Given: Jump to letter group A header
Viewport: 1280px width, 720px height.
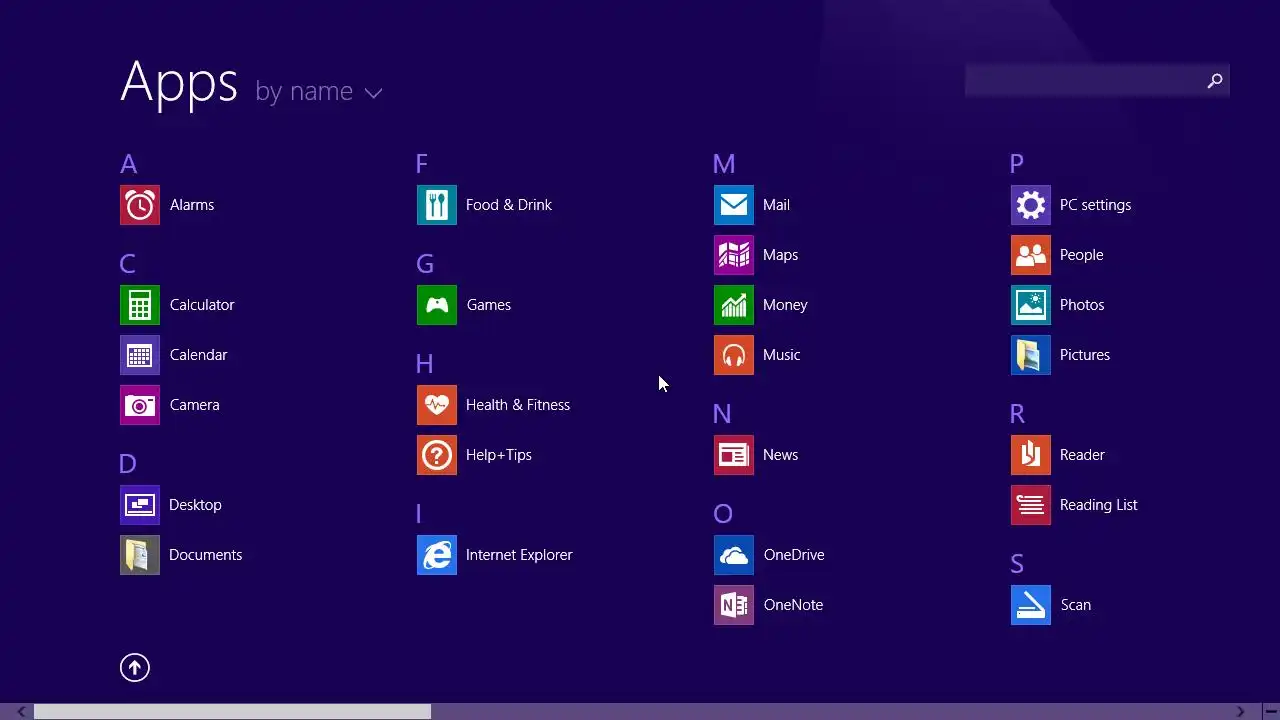Looking at the screenshot, I should coord(128,164).
